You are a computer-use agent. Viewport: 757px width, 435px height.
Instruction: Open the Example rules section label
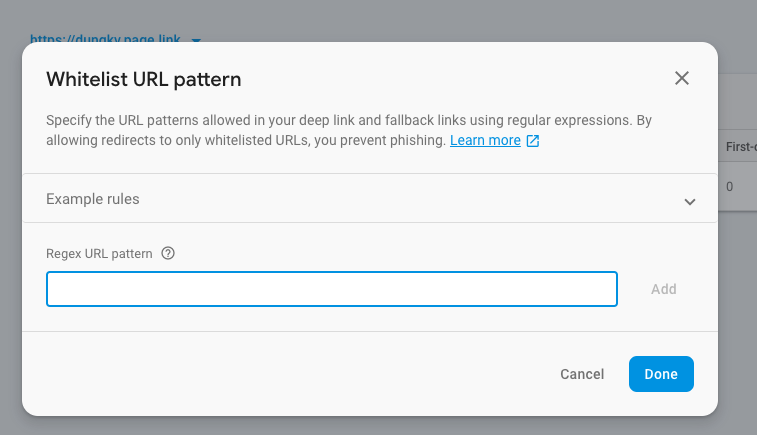point(93,199)
